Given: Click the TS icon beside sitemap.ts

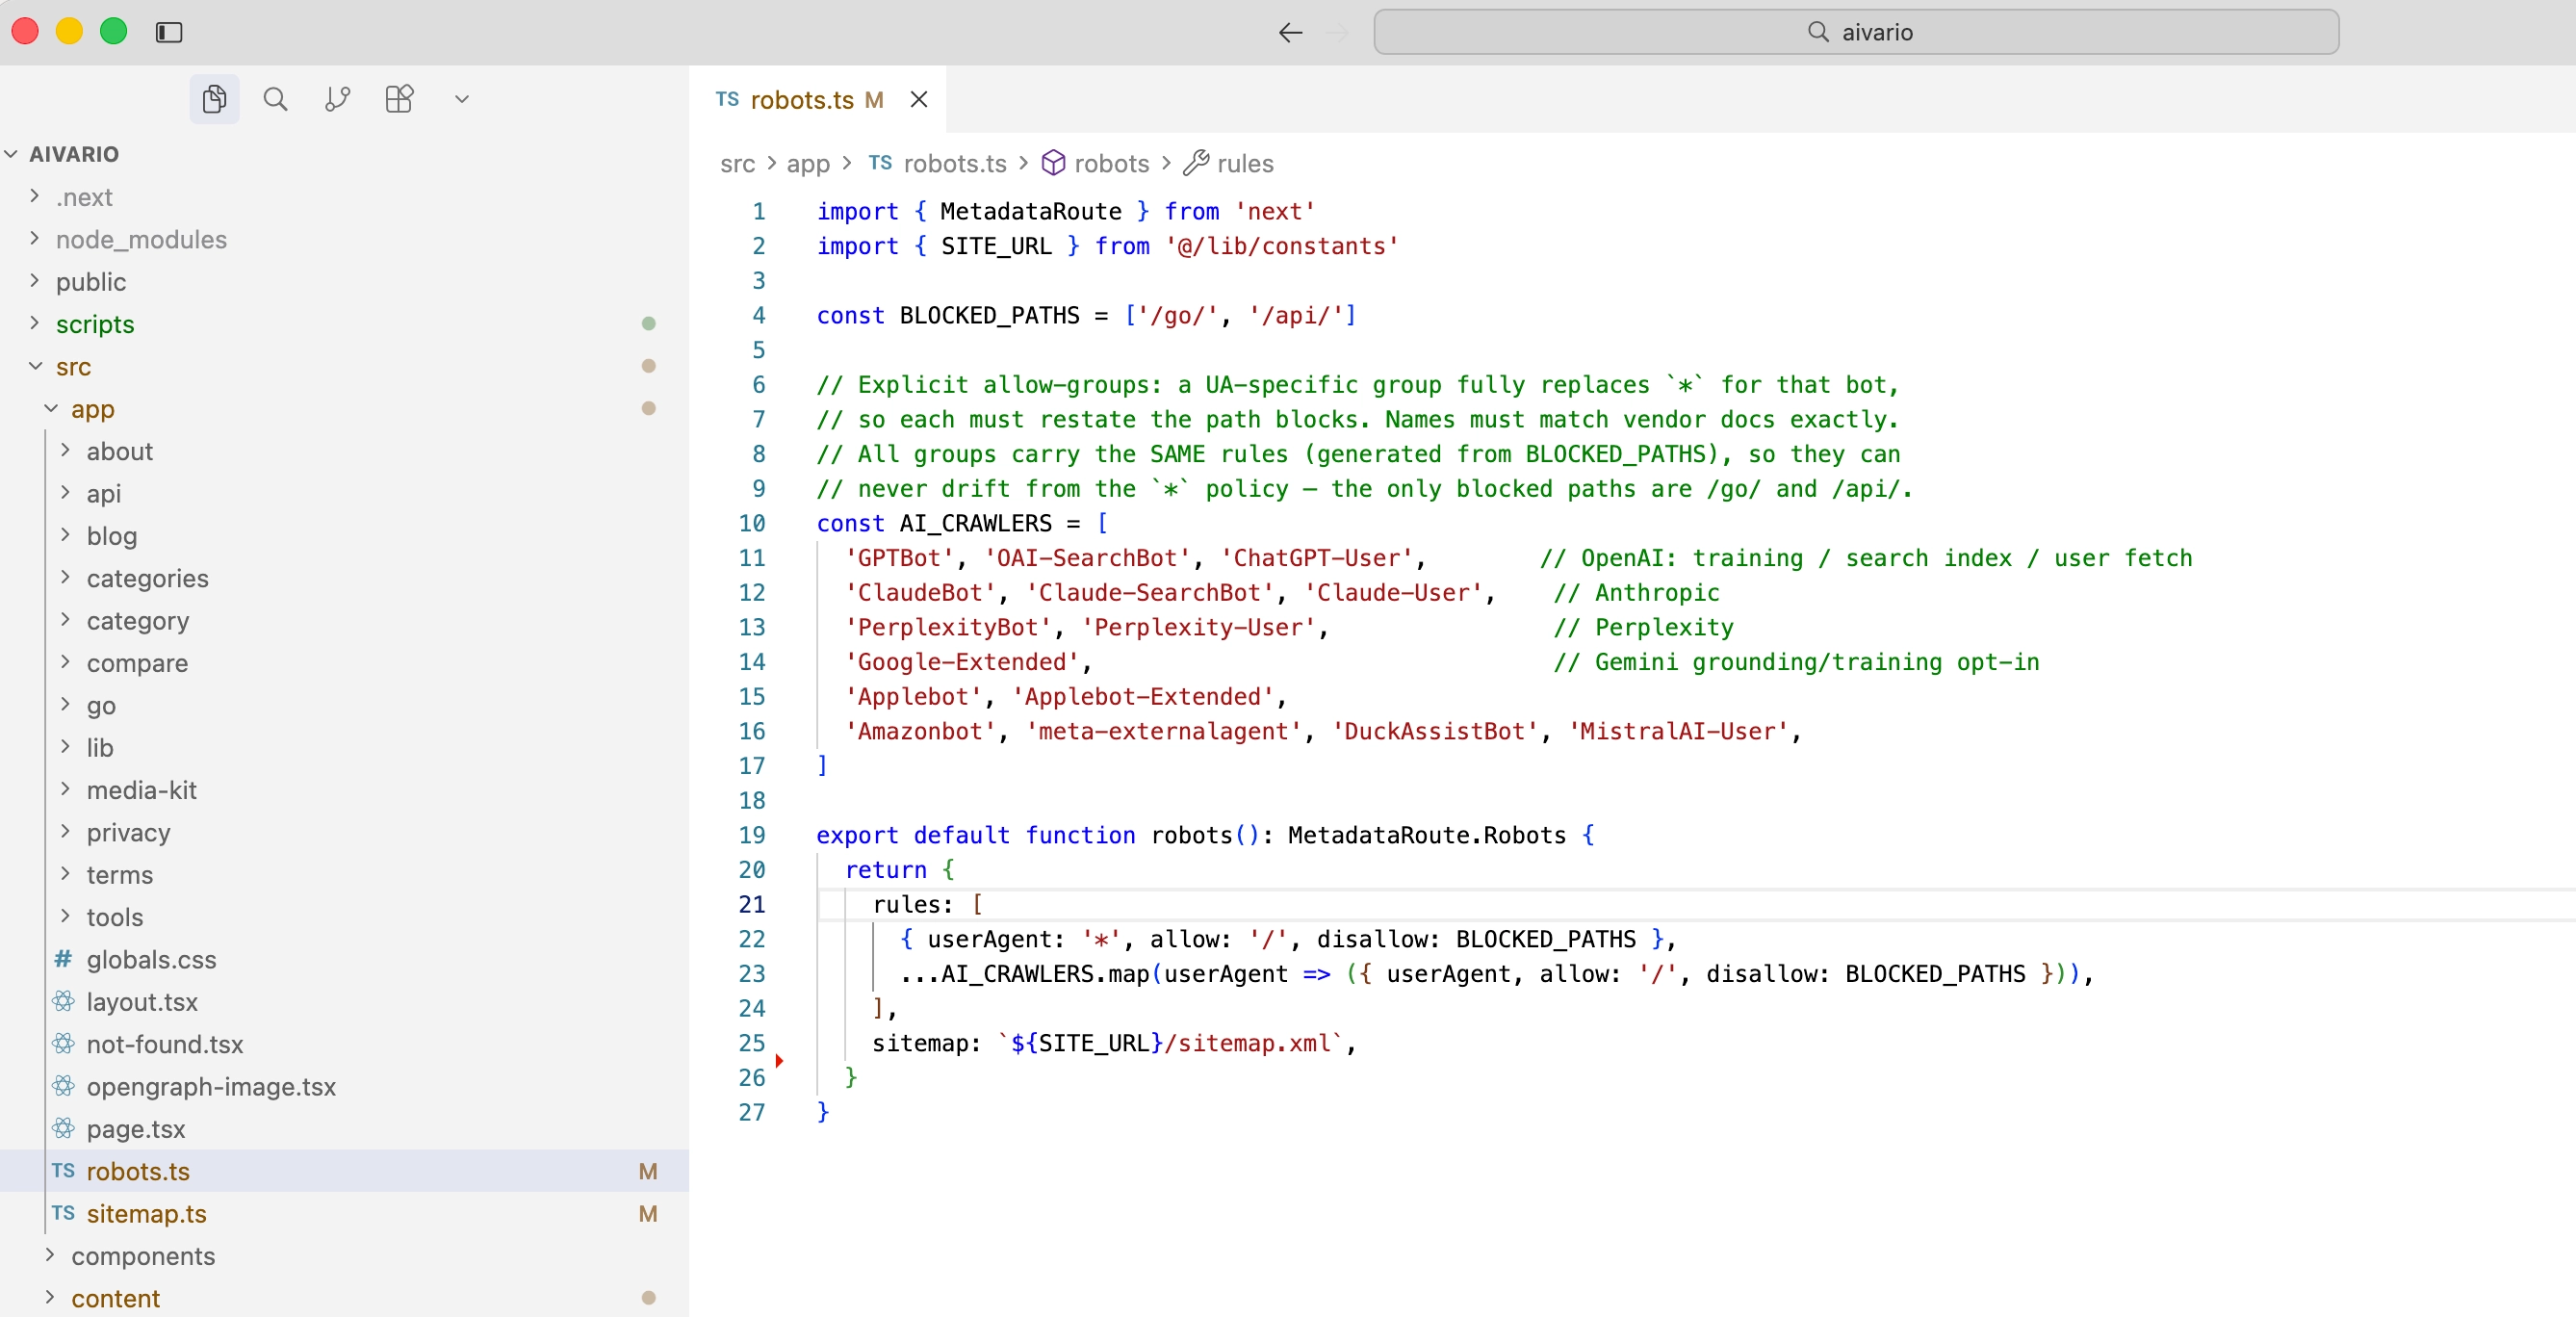Looking at the screenshot, I should pyautogui.click(x=63, y=1213).
